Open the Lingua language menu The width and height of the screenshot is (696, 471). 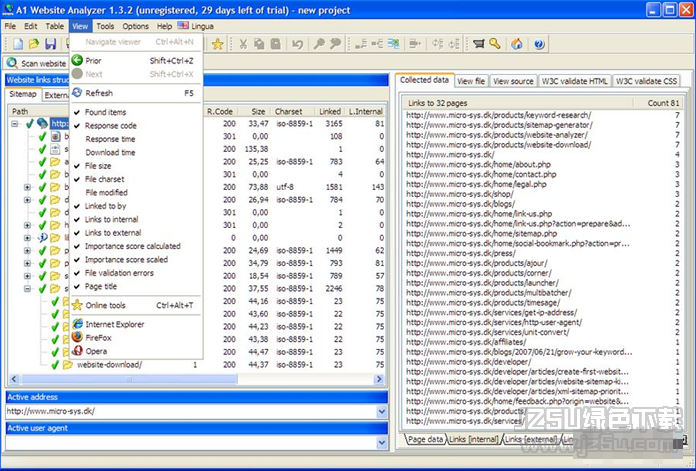click(195, 26)
